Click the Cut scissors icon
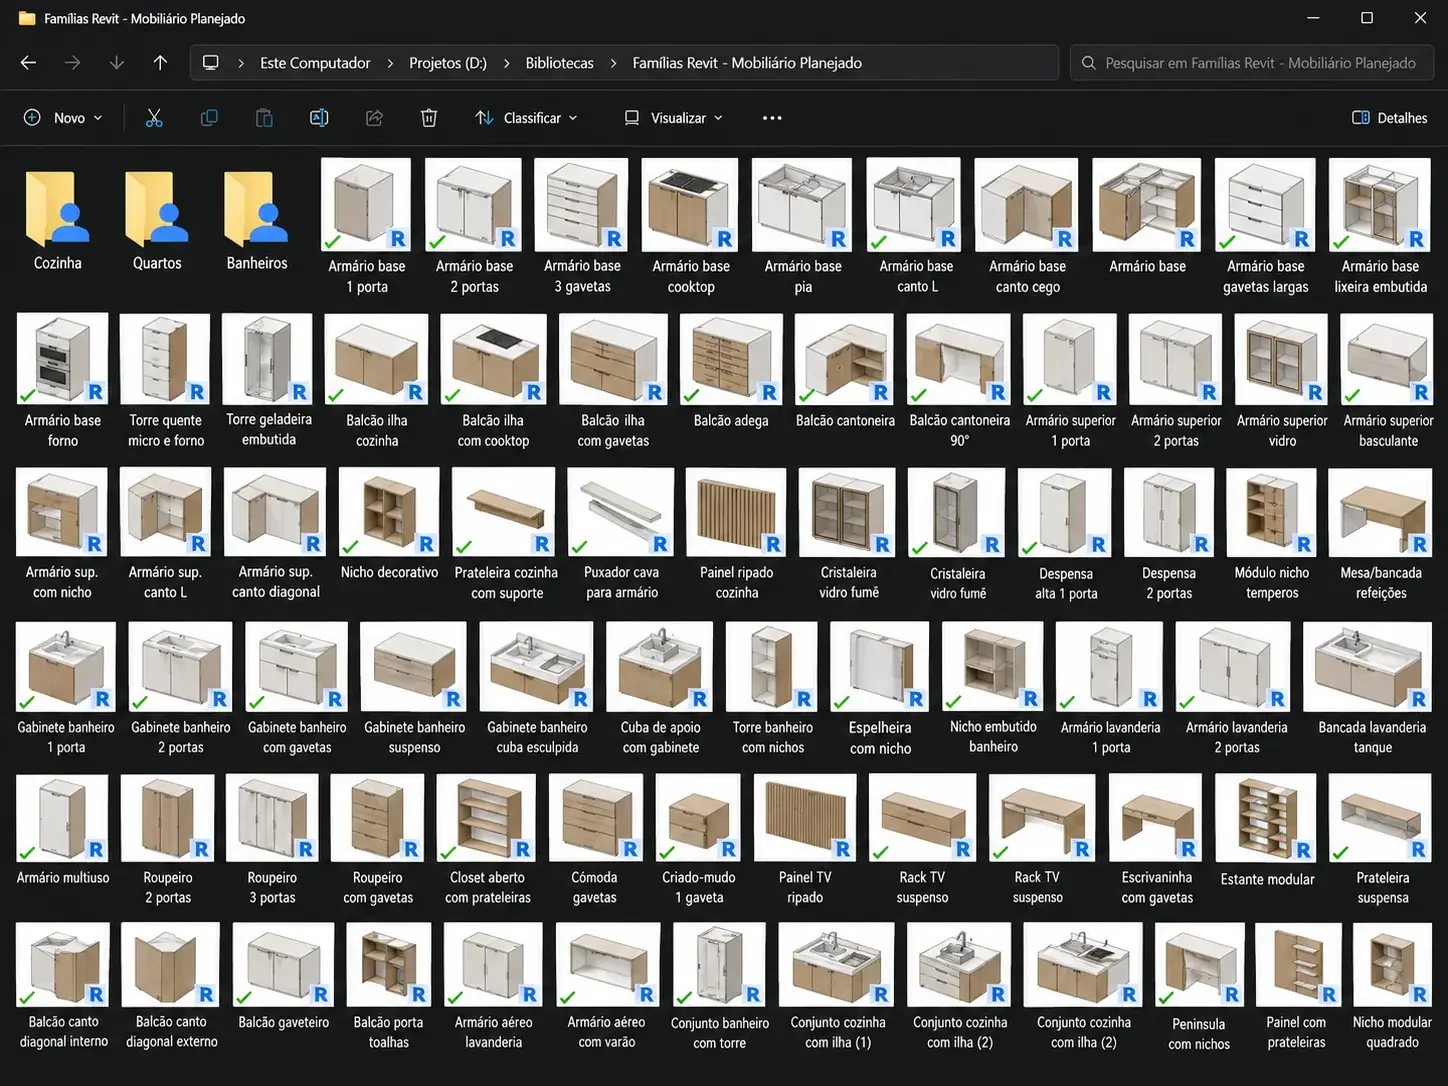This screenshot has height=1086, width=1448. (154, 118)
